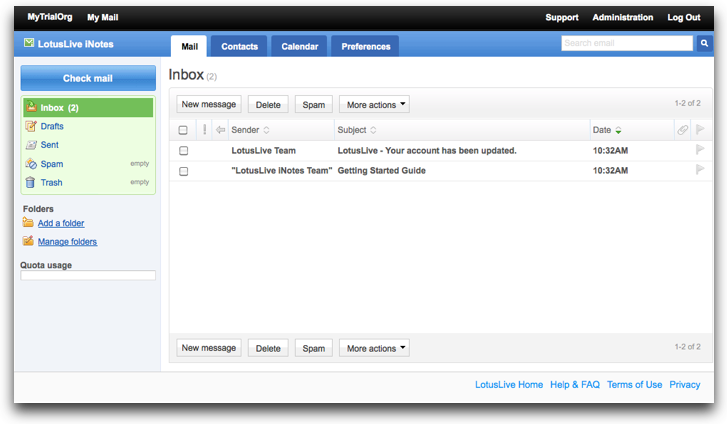The image size is (727, 424).
Task: Switch to the Mail tab
Action: coord(189,46)
